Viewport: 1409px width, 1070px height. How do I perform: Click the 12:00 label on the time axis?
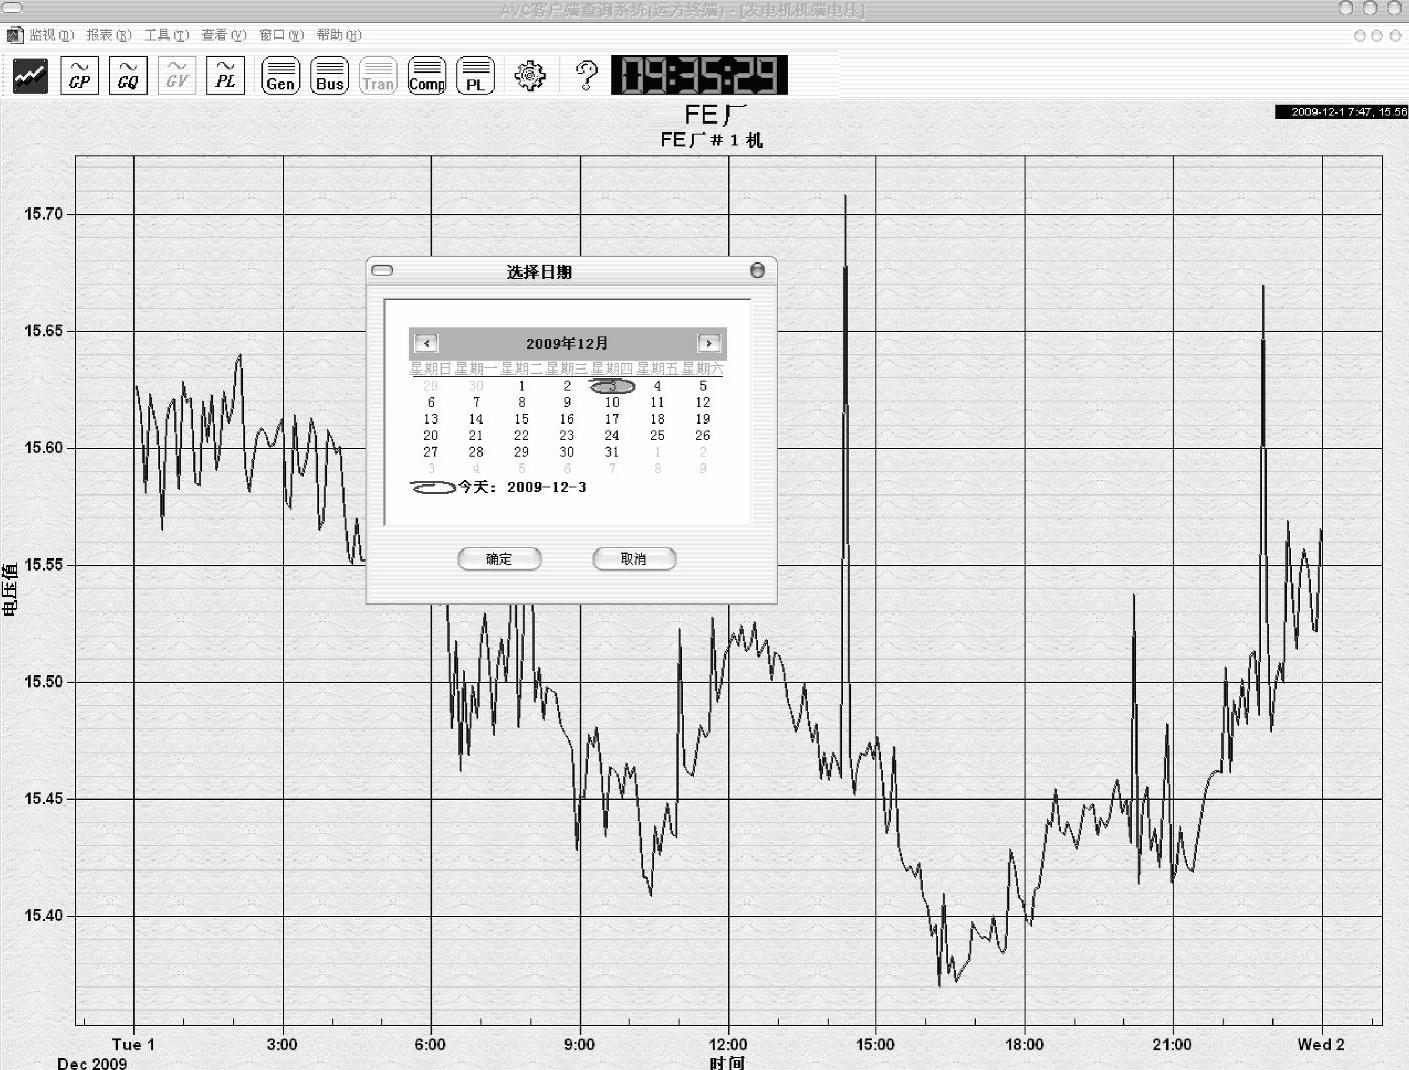pos(727,1044)
